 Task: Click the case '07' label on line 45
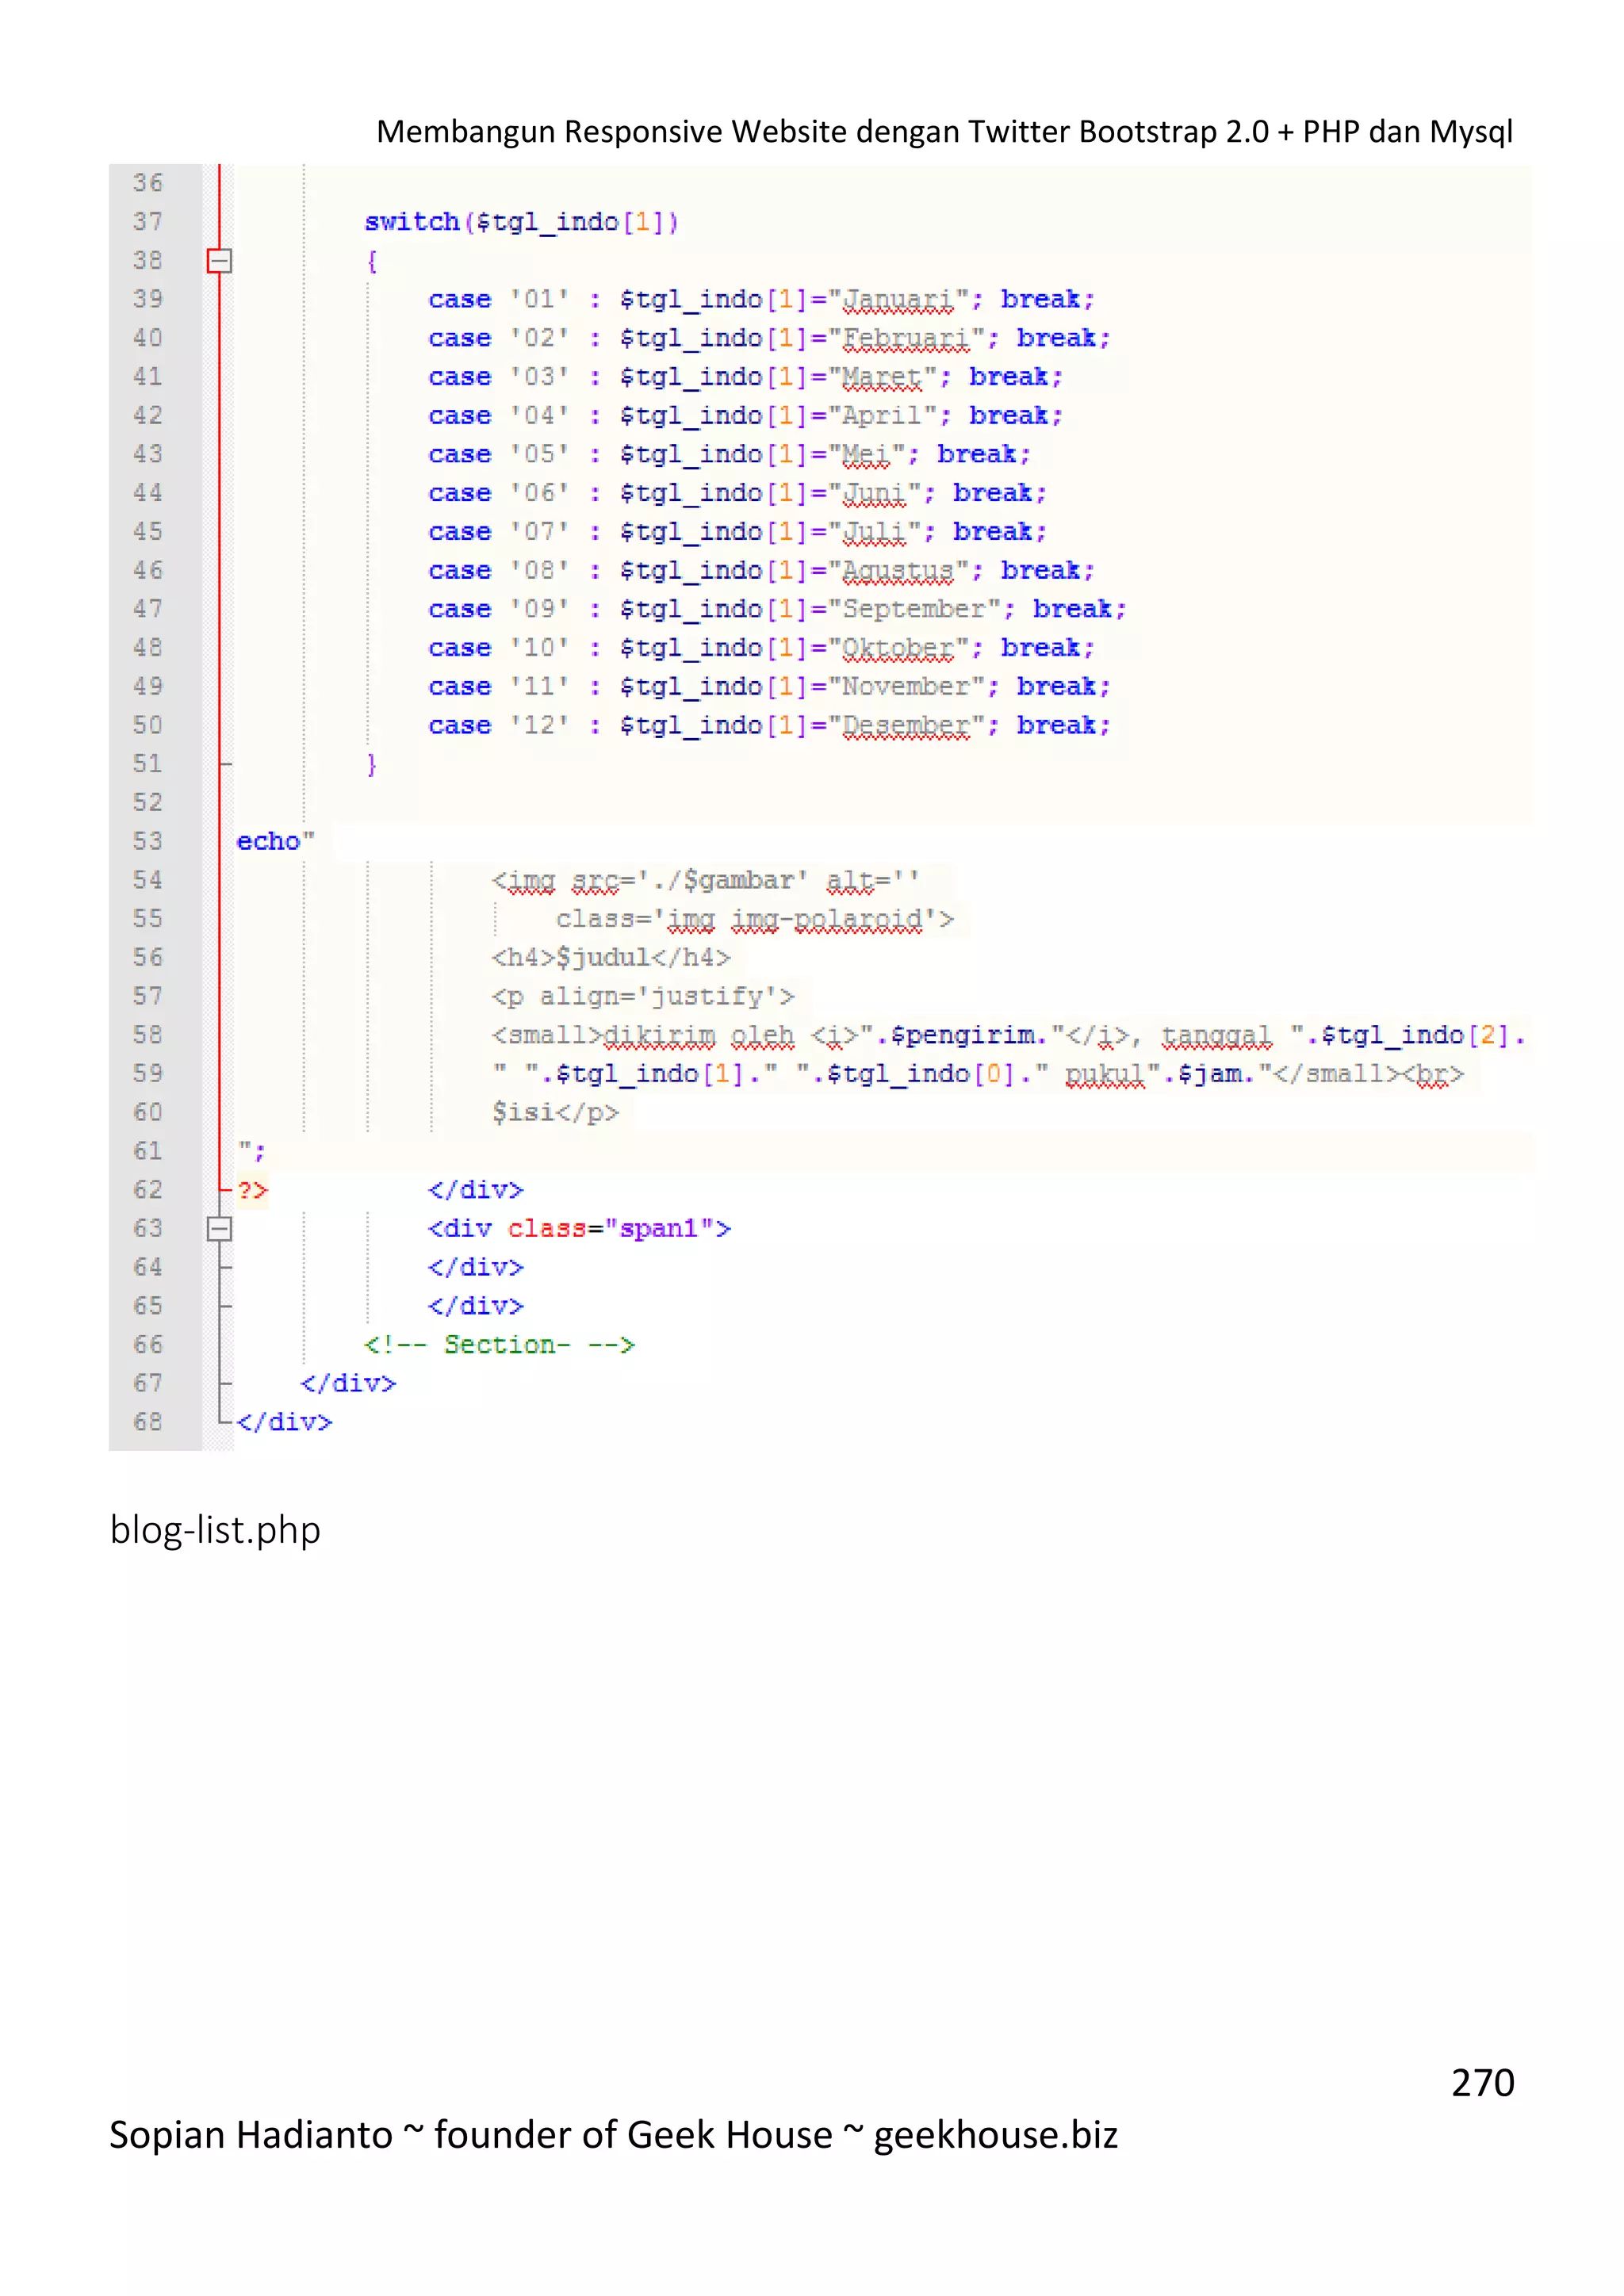pyautogui.click(x=499, y=532)
